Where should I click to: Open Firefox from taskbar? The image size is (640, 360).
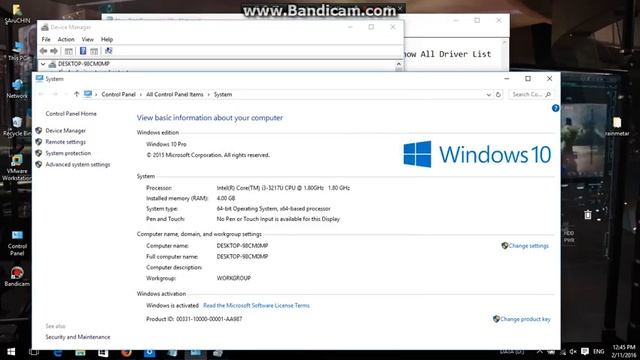pyautogui.click(x=126, y=352)
